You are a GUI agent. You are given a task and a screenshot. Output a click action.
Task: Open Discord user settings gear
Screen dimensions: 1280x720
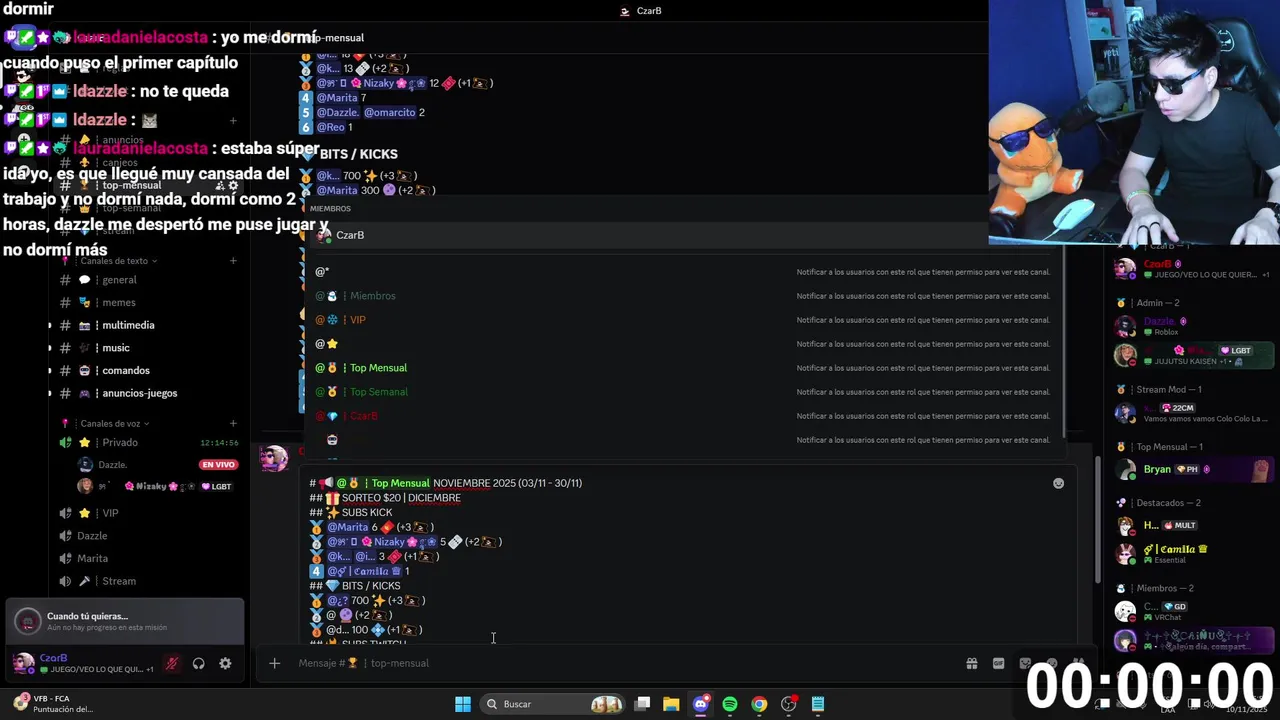pos(225,663)
